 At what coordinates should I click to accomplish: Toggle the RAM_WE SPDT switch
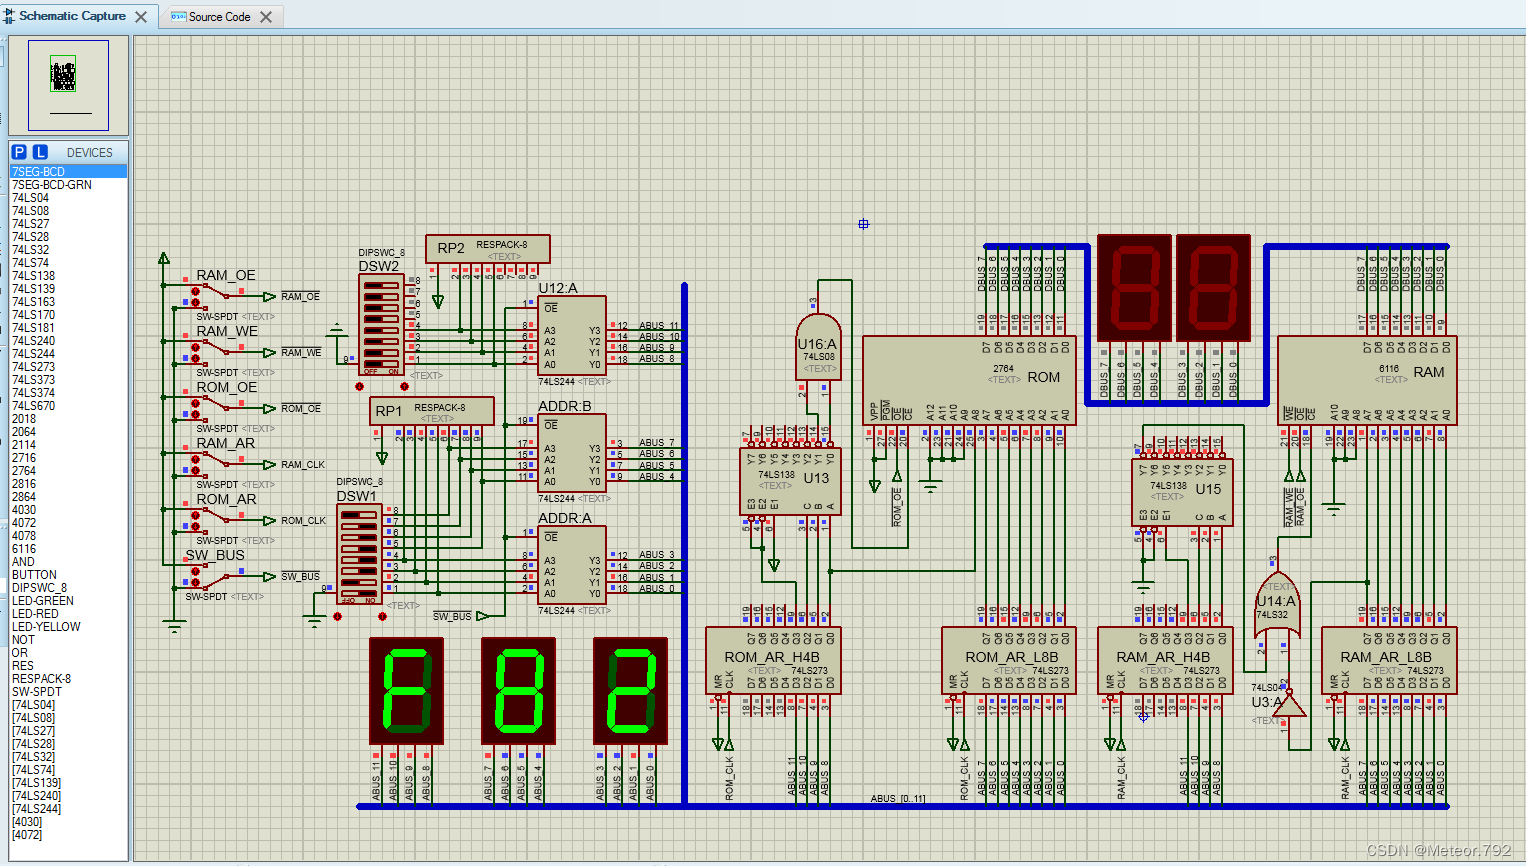(x=215, y=350)
